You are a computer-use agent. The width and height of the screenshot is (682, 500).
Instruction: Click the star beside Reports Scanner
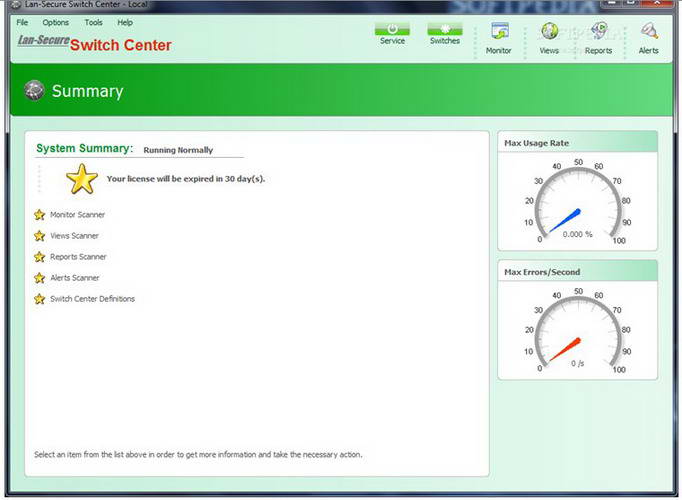(x=40, y=257)
